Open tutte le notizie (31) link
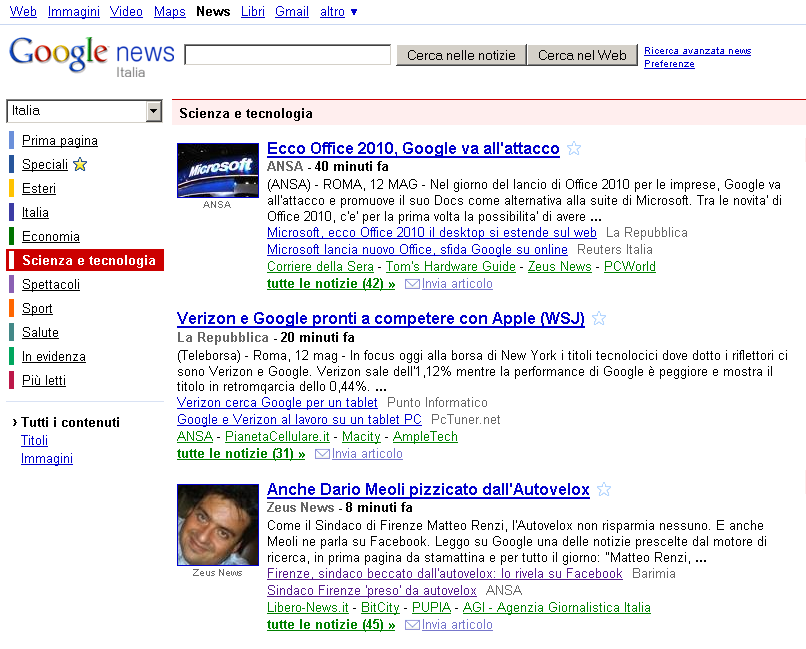This screenshot has height=649, width=806. [241, 454]
